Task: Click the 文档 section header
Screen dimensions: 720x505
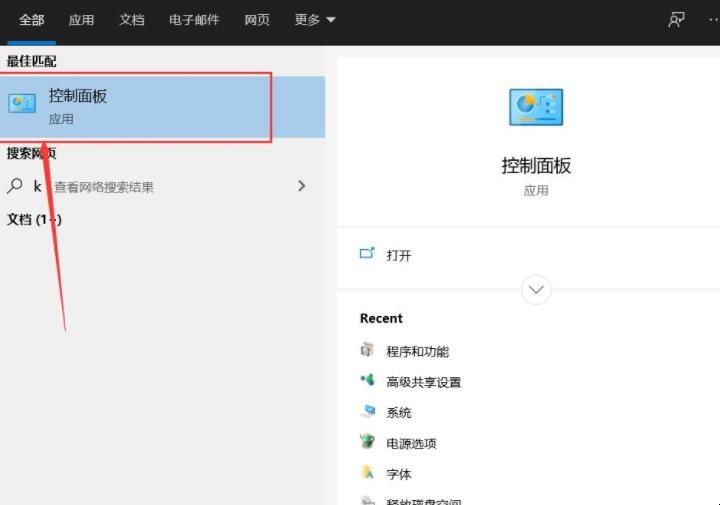Action: (x=34, y=219)
